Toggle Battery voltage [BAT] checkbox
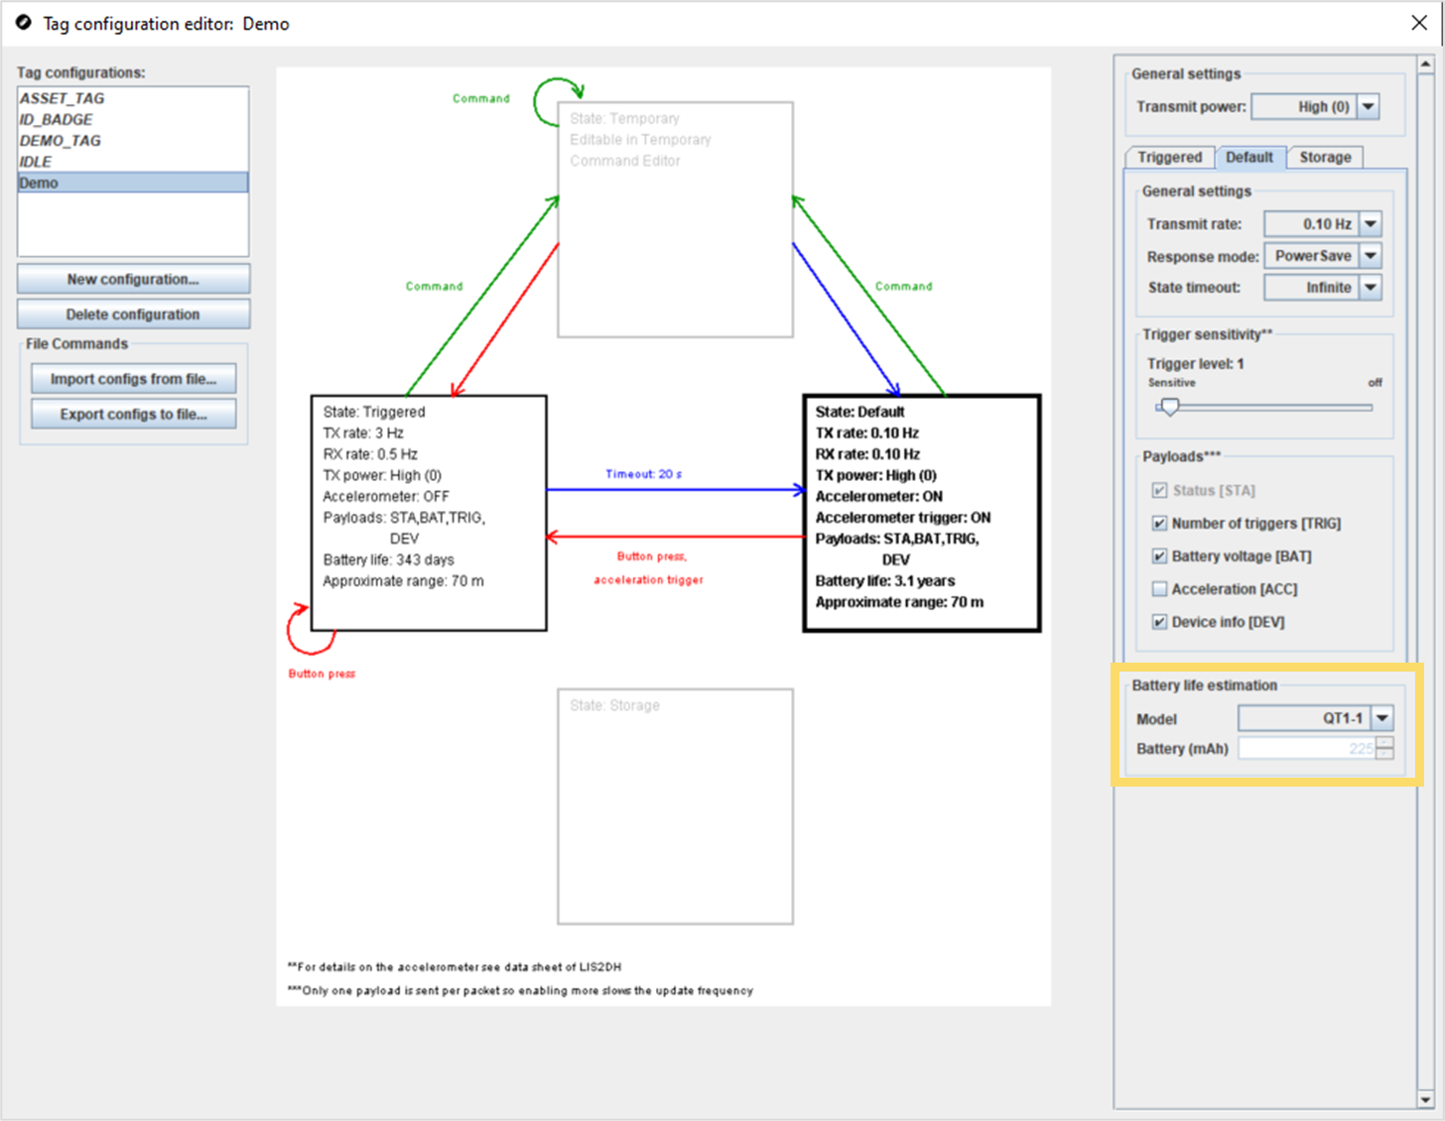This screenshot has width=1445, height=1121. point(1159,556)
